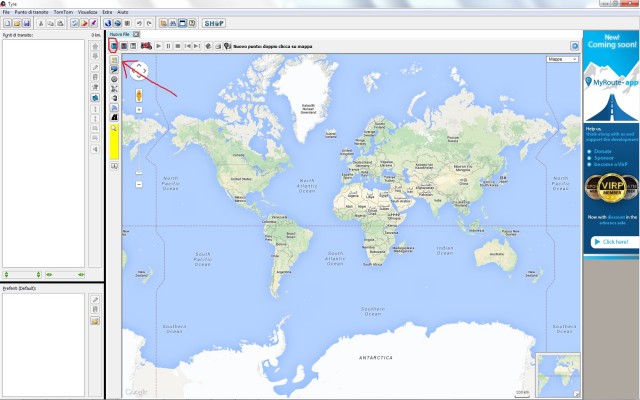
Task: Click the yellow search color box
Action: coord(114,146)
